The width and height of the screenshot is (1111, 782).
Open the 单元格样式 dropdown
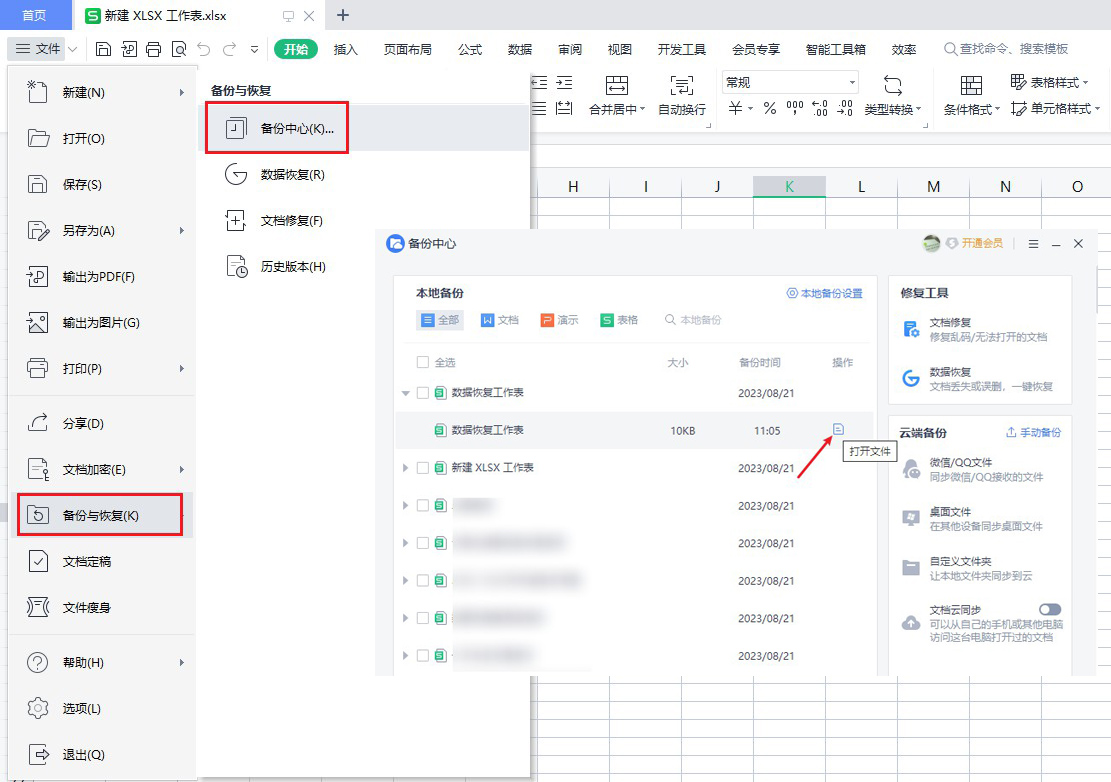point(1055,108)
